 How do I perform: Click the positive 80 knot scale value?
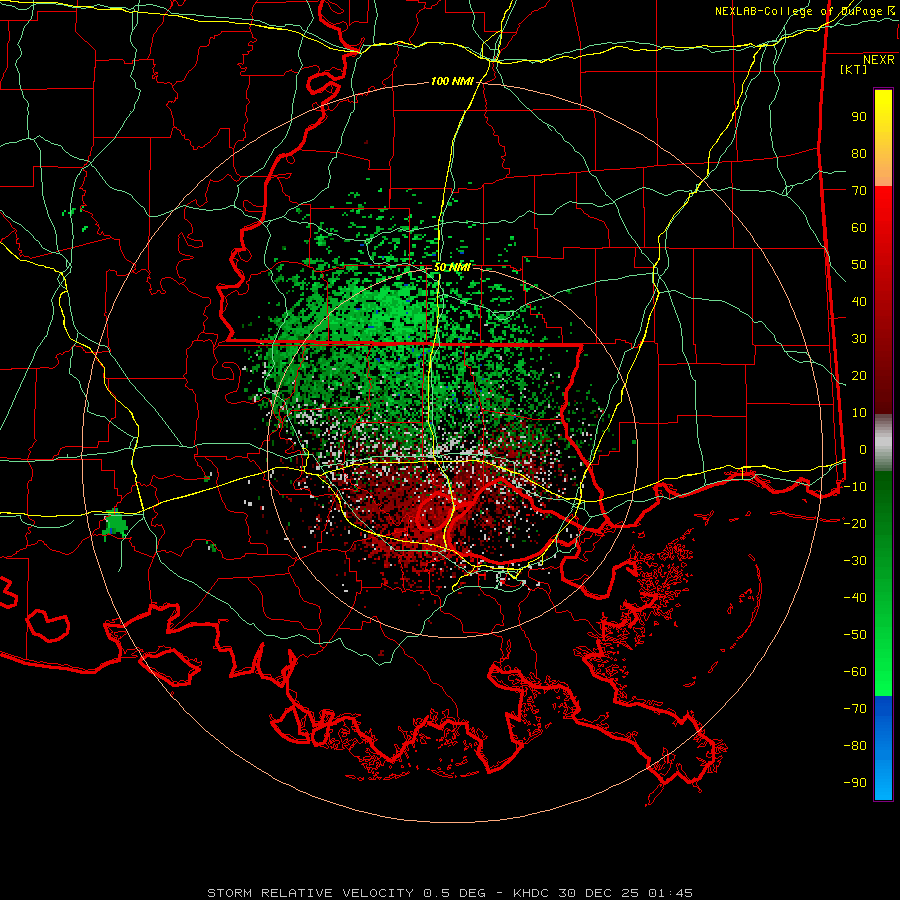pyautogui.click(x=859, y=154)
